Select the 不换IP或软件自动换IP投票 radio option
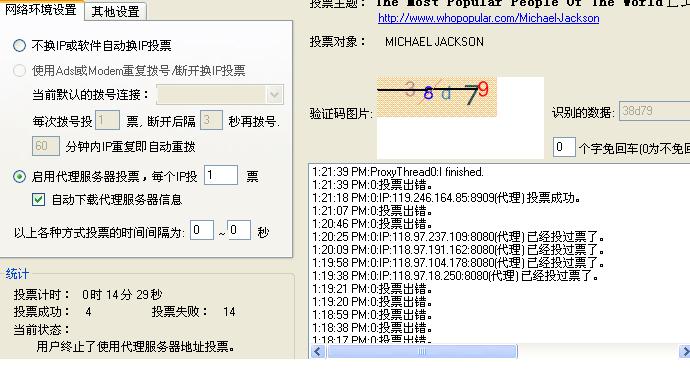The image size is (690, 384). pyautogui.click(x=19, y=45)
